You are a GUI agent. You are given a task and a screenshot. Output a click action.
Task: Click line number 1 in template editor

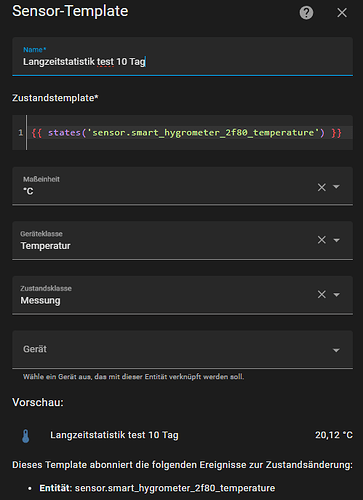tap(20, 133)
